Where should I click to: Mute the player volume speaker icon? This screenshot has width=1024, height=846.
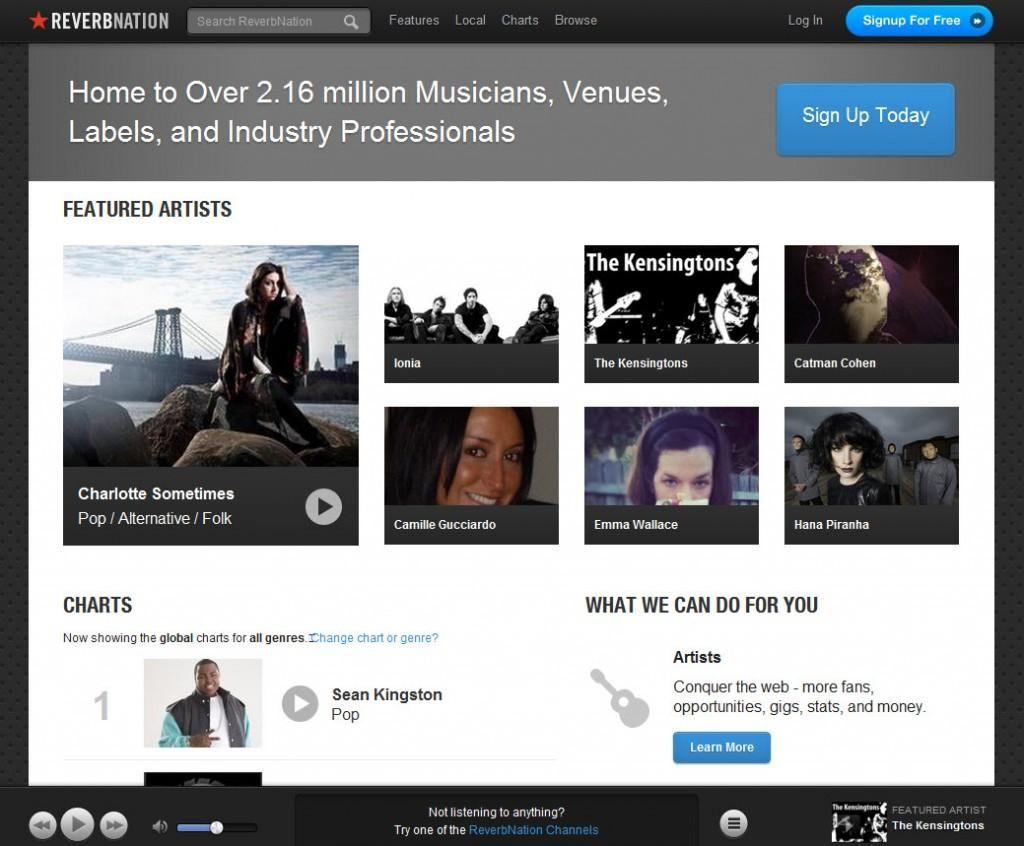pyautogui.click(x=159, y=827)
